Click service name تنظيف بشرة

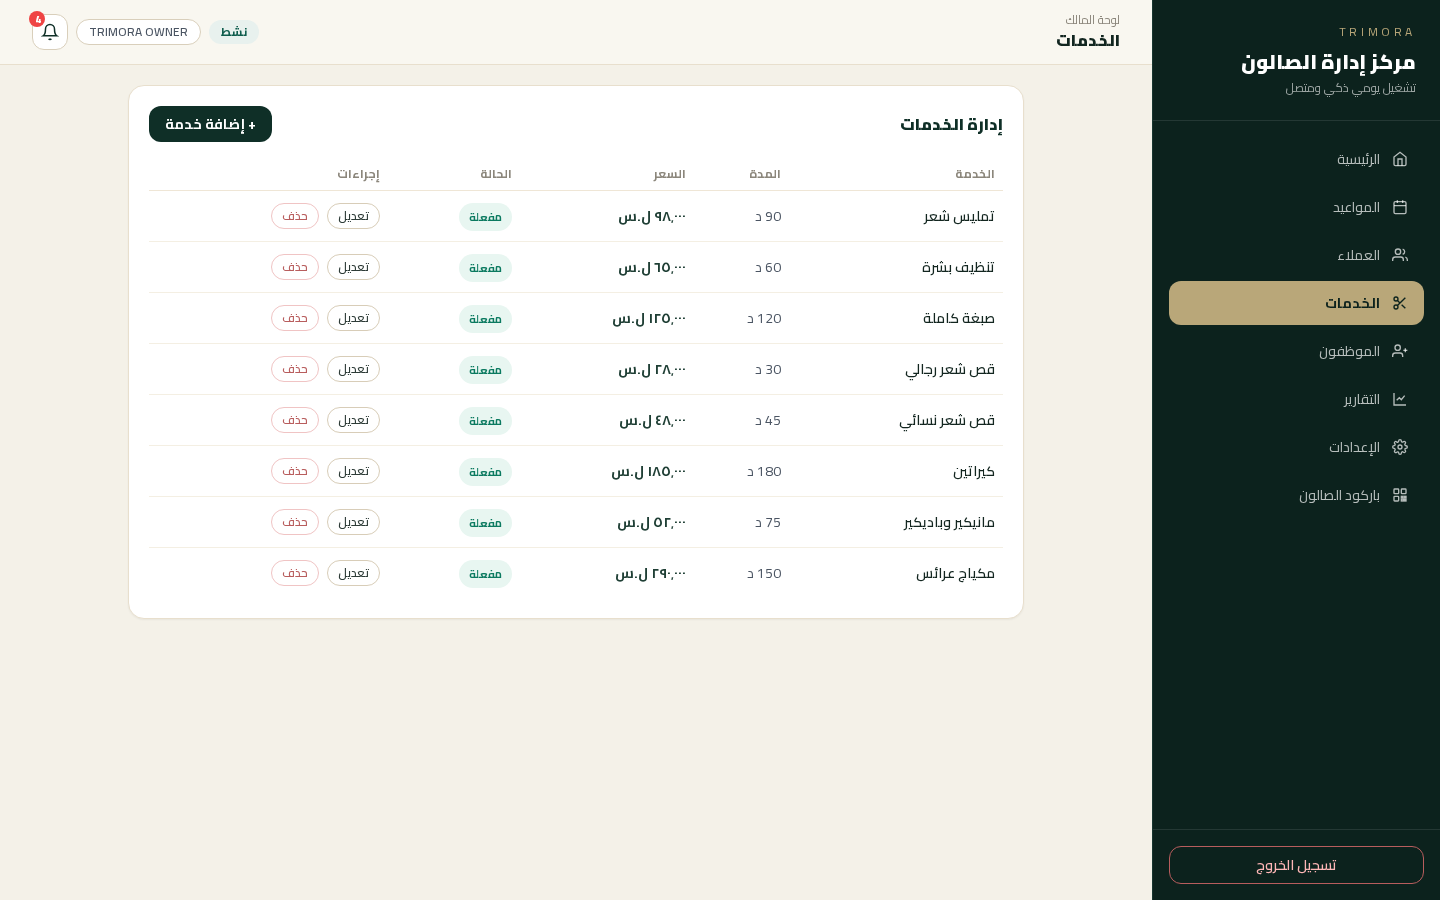pyautogui.click(x=958, y=268)
